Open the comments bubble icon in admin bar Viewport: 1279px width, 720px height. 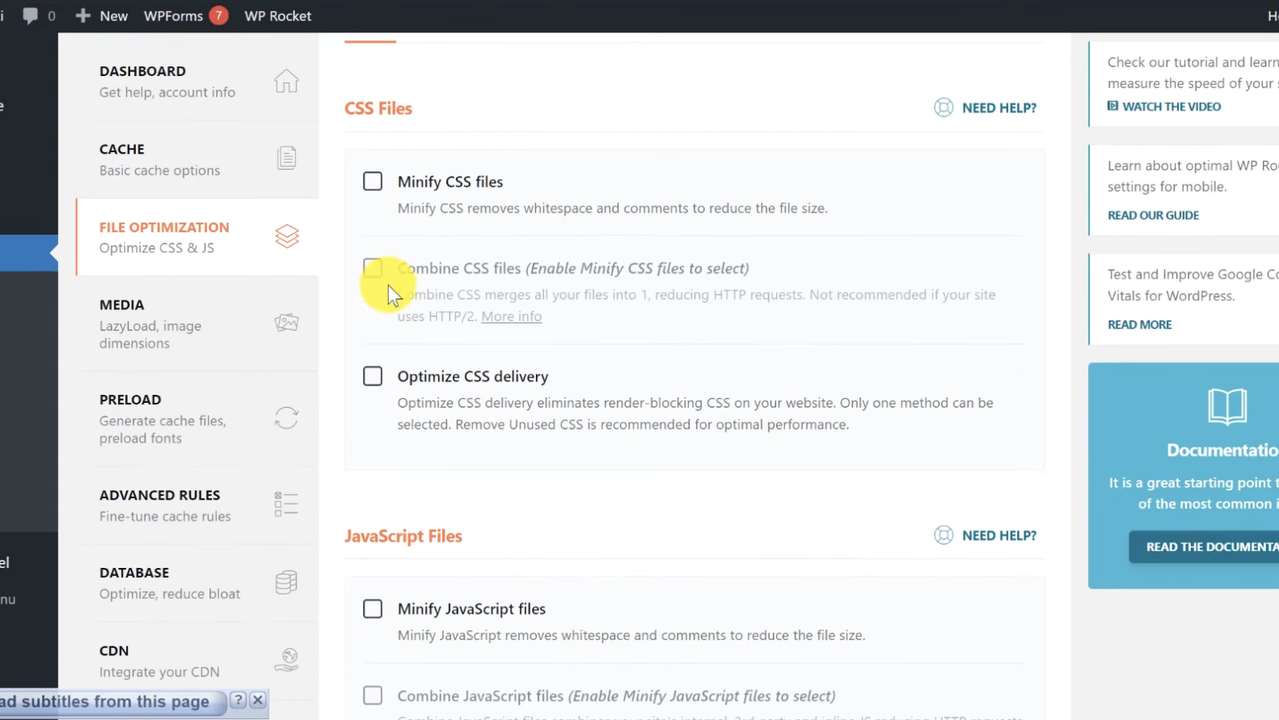30,15
